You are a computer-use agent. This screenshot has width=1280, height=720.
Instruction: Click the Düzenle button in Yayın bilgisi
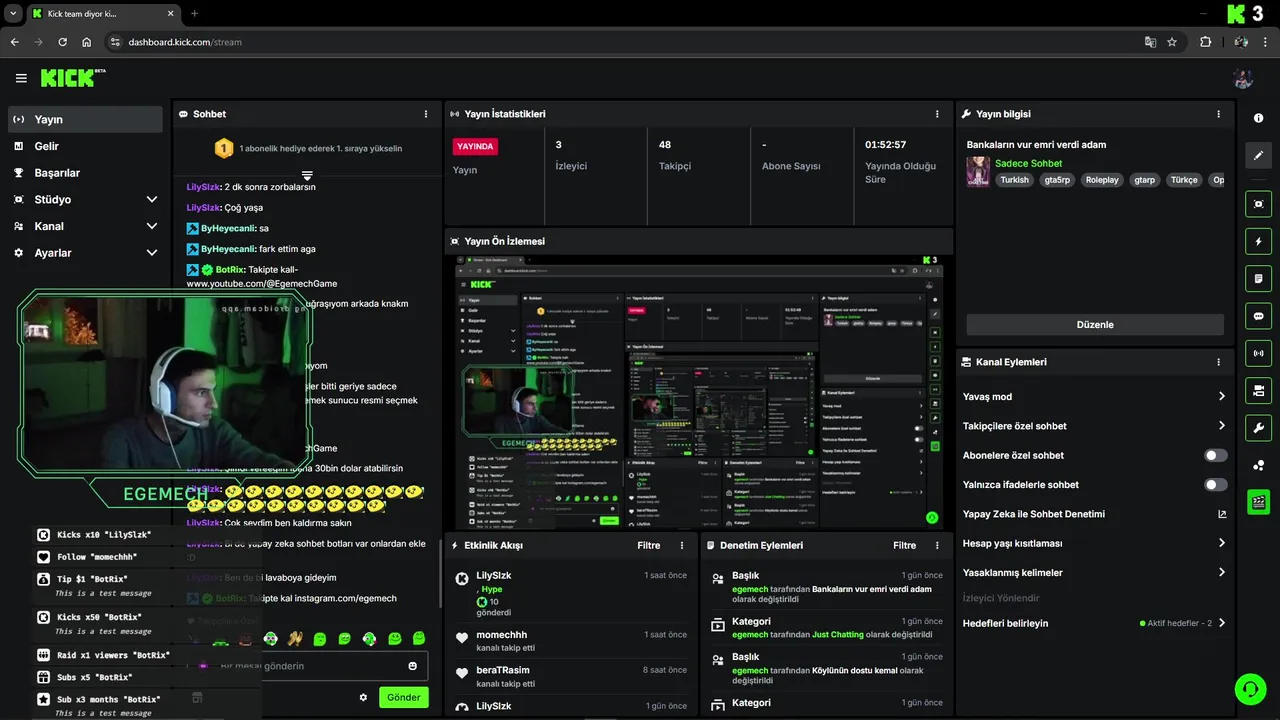coord(1095,325)
